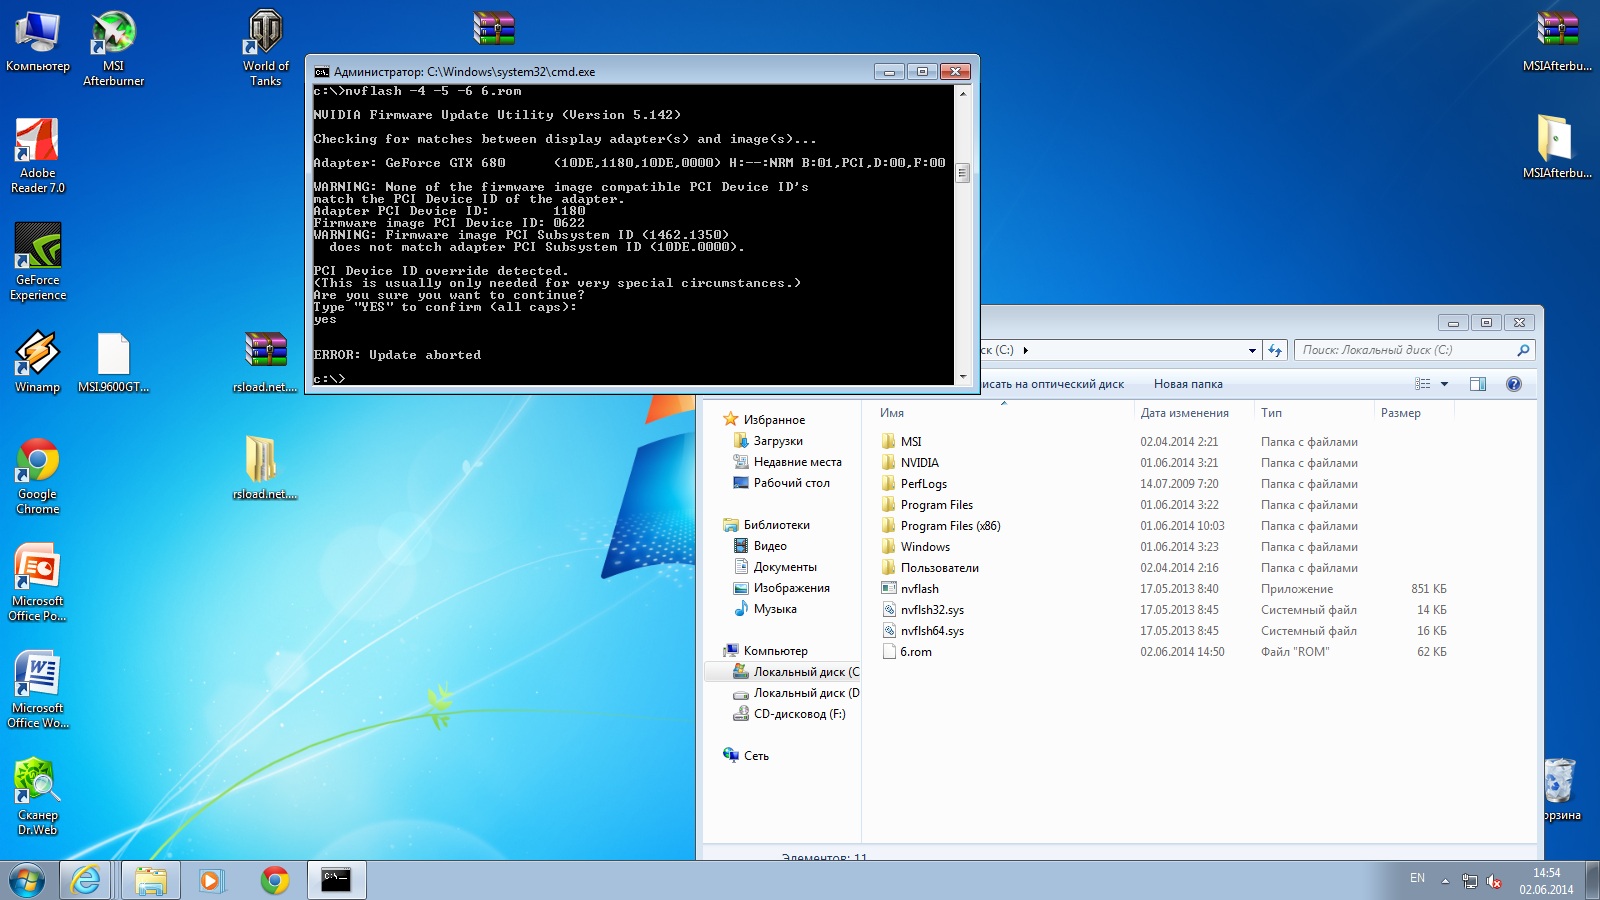1600x900 pixels.
Task: Select the Сканер Dr.Web desktop shortcut
Action: (38, 797)
